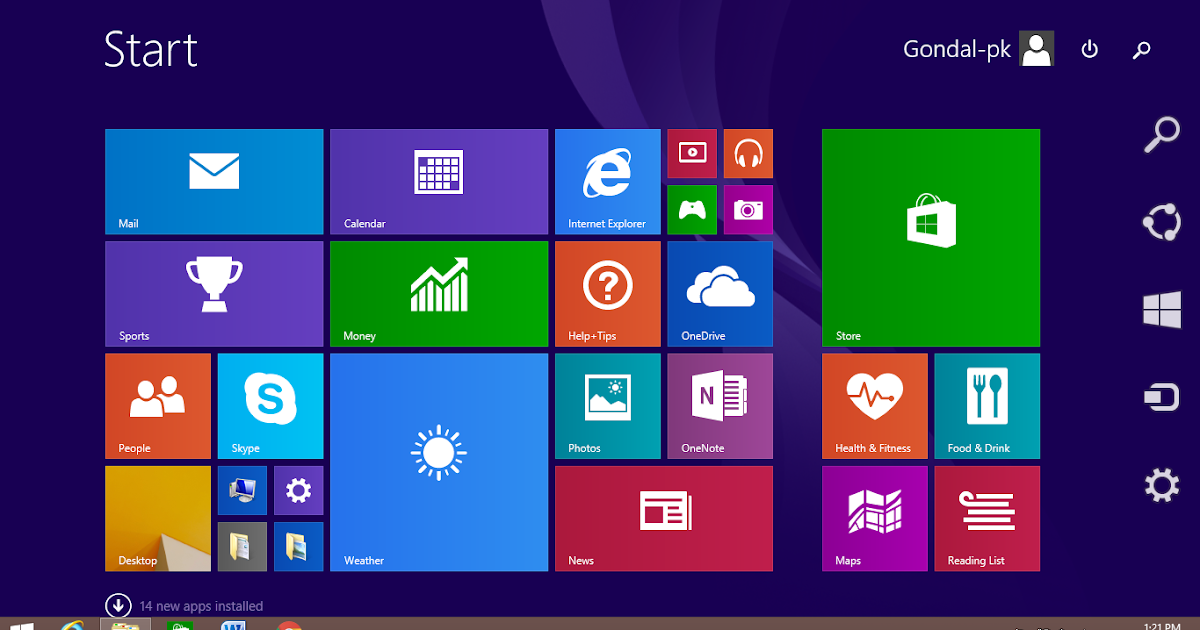Click the "Start" heading text

tap(151, 50)
